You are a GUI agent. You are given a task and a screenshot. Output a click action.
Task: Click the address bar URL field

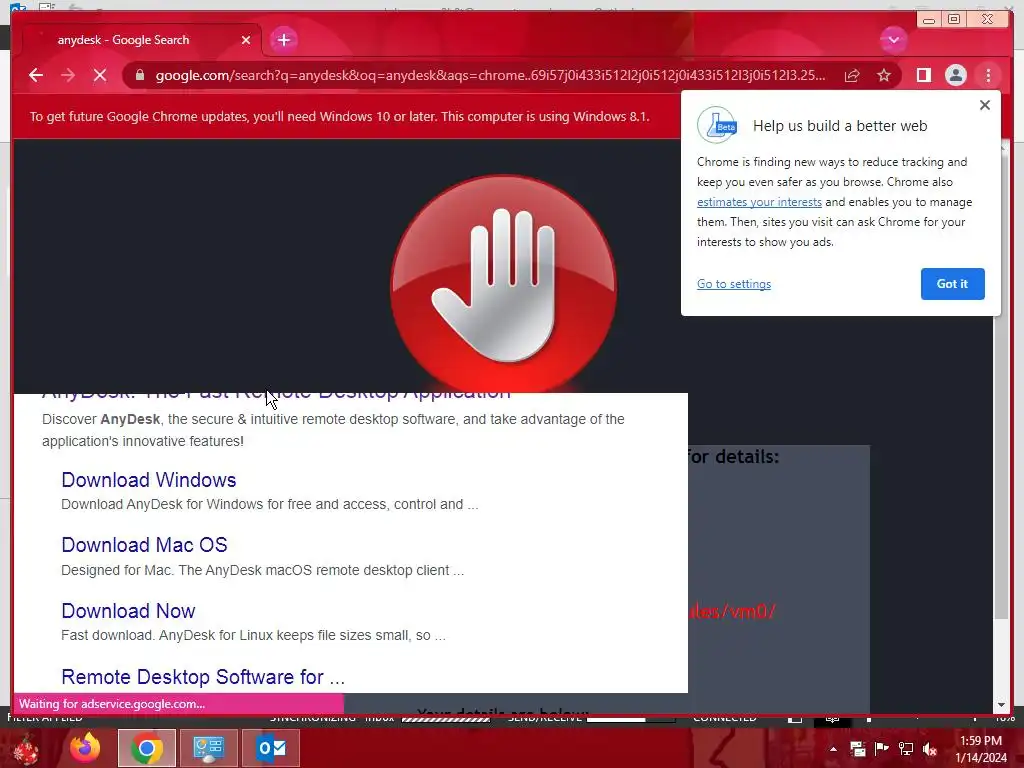click(x=490, y=76)
